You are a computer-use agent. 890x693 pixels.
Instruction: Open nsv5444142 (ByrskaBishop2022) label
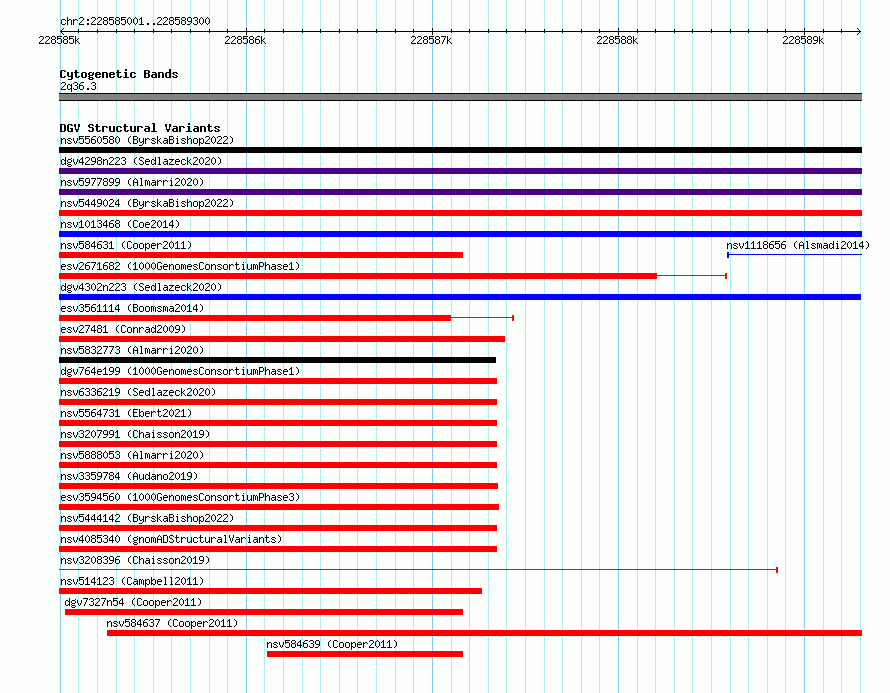point(147,518)
